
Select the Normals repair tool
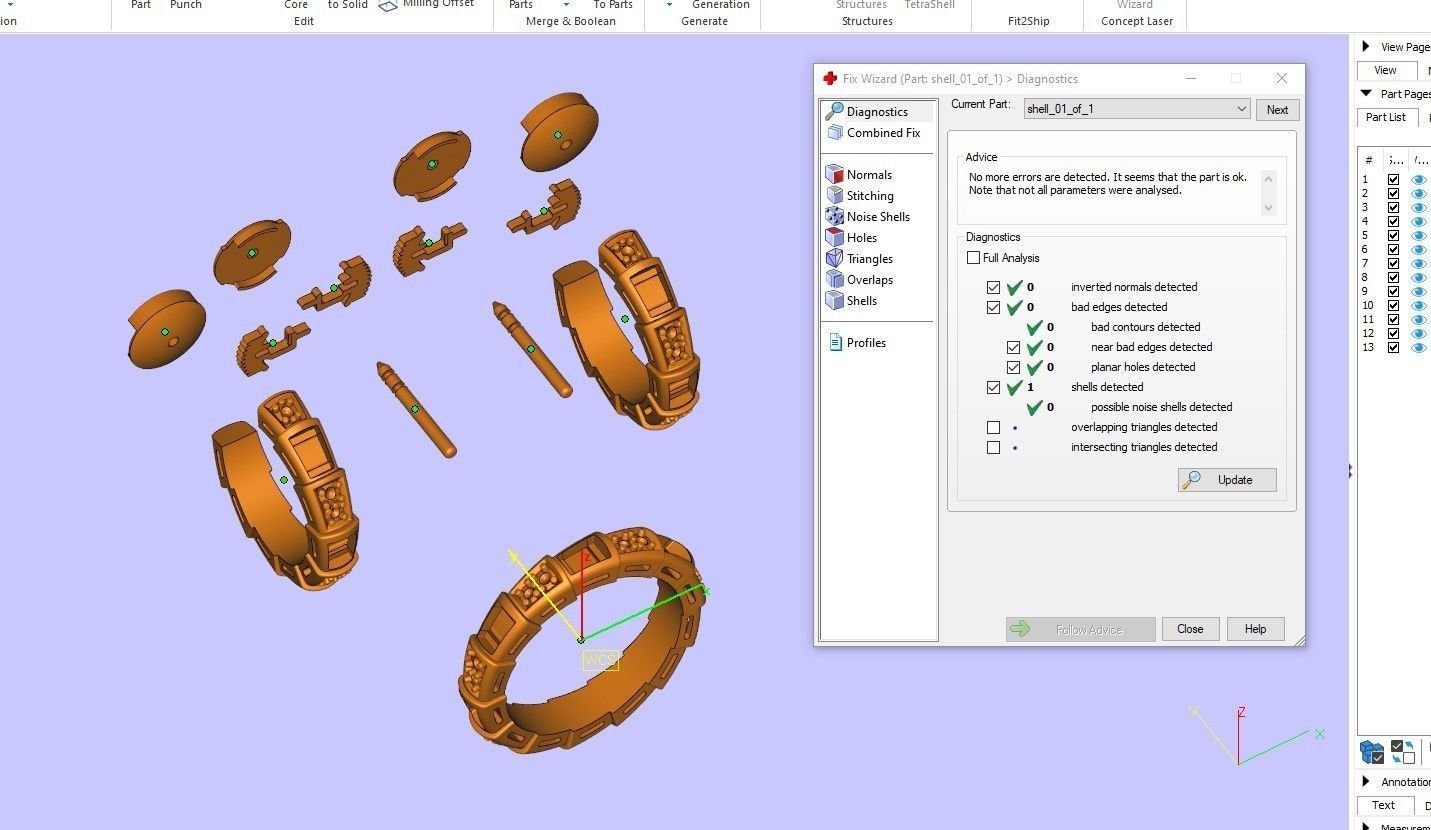859,174
